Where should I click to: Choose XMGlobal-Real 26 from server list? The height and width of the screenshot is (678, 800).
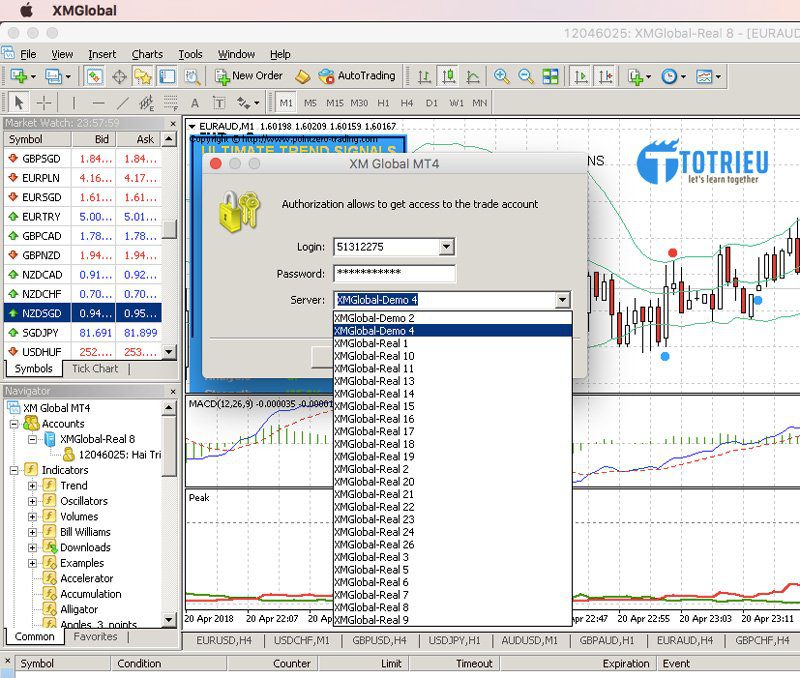coord(453,544)
